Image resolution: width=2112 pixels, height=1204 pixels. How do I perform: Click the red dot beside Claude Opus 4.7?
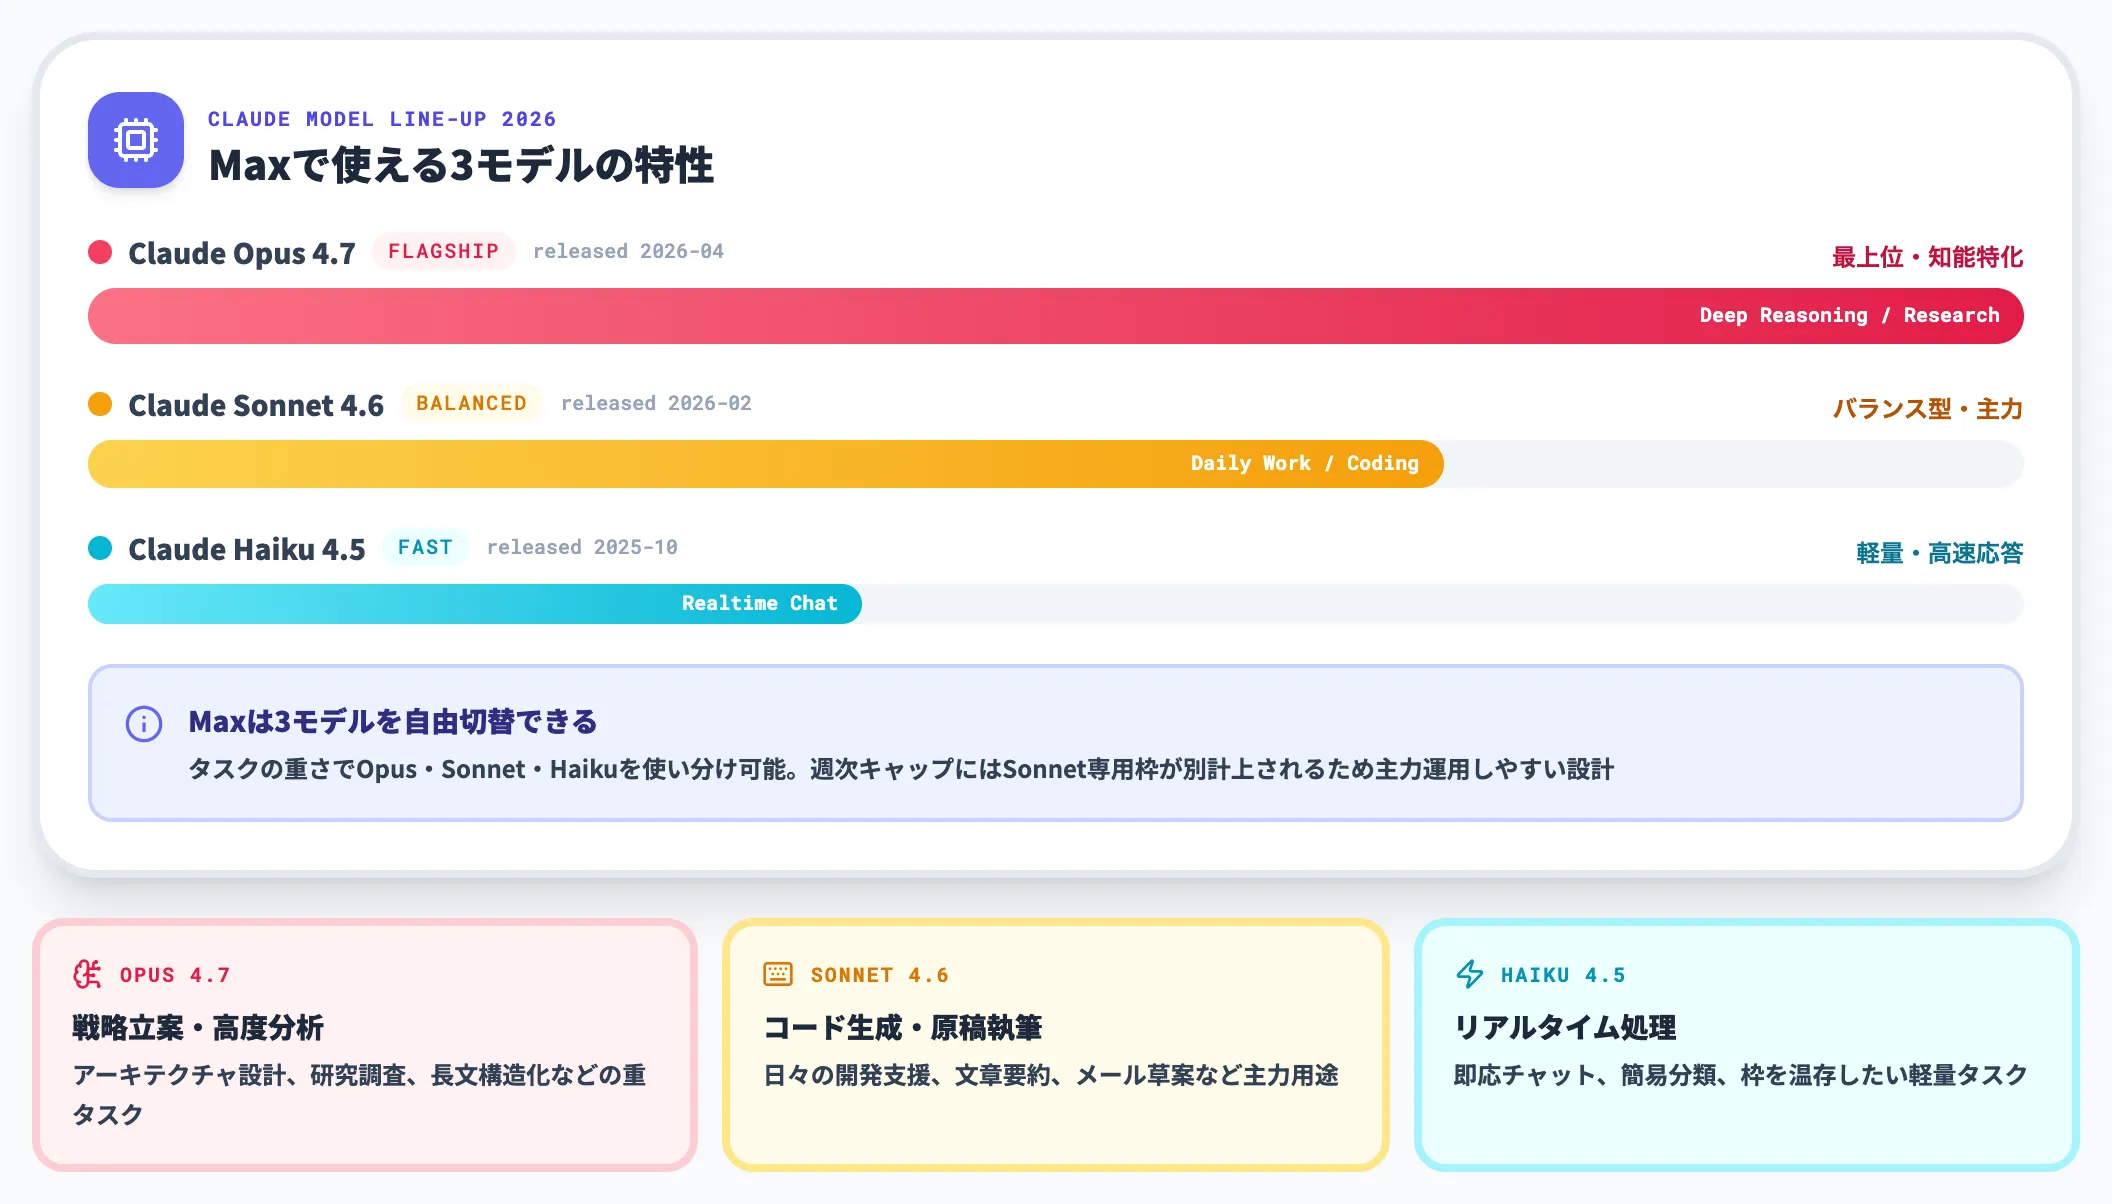[100, 252]
